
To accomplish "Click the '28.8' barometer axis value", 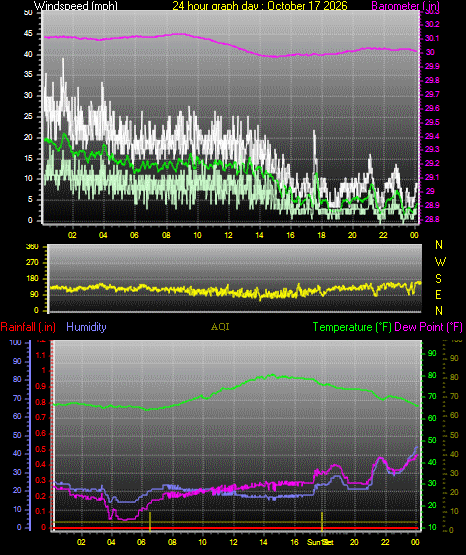I will coord(432,219).
